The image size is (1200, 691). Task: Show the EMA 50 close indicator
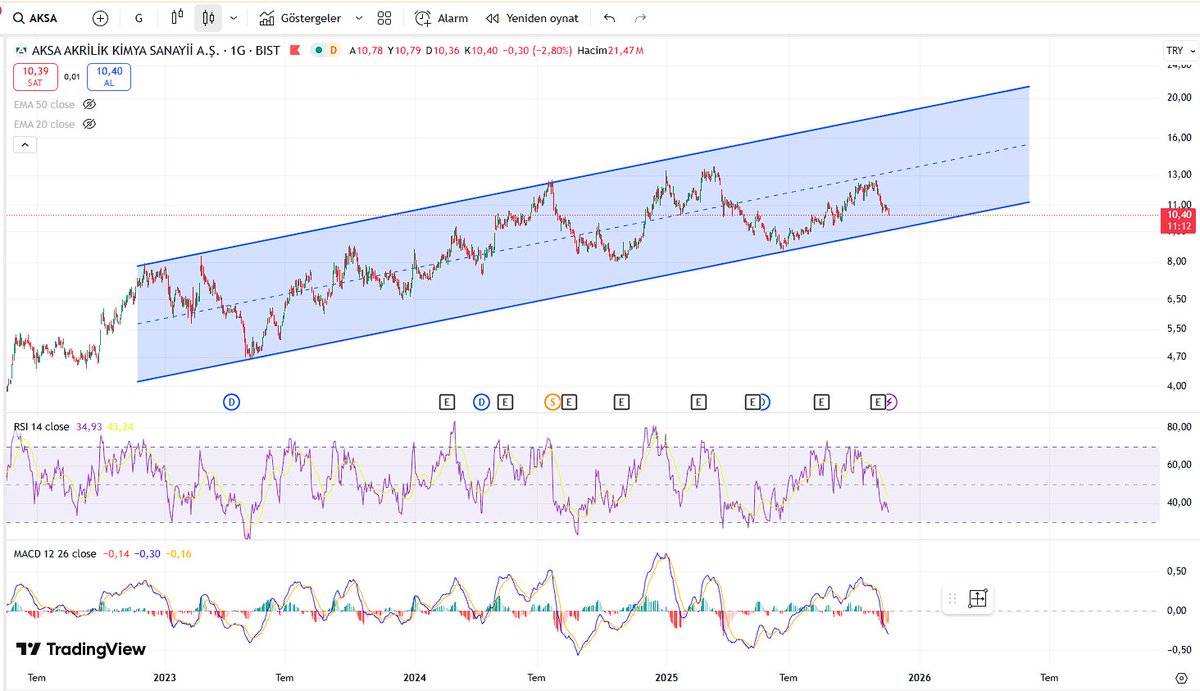click(x=90, y=104)
